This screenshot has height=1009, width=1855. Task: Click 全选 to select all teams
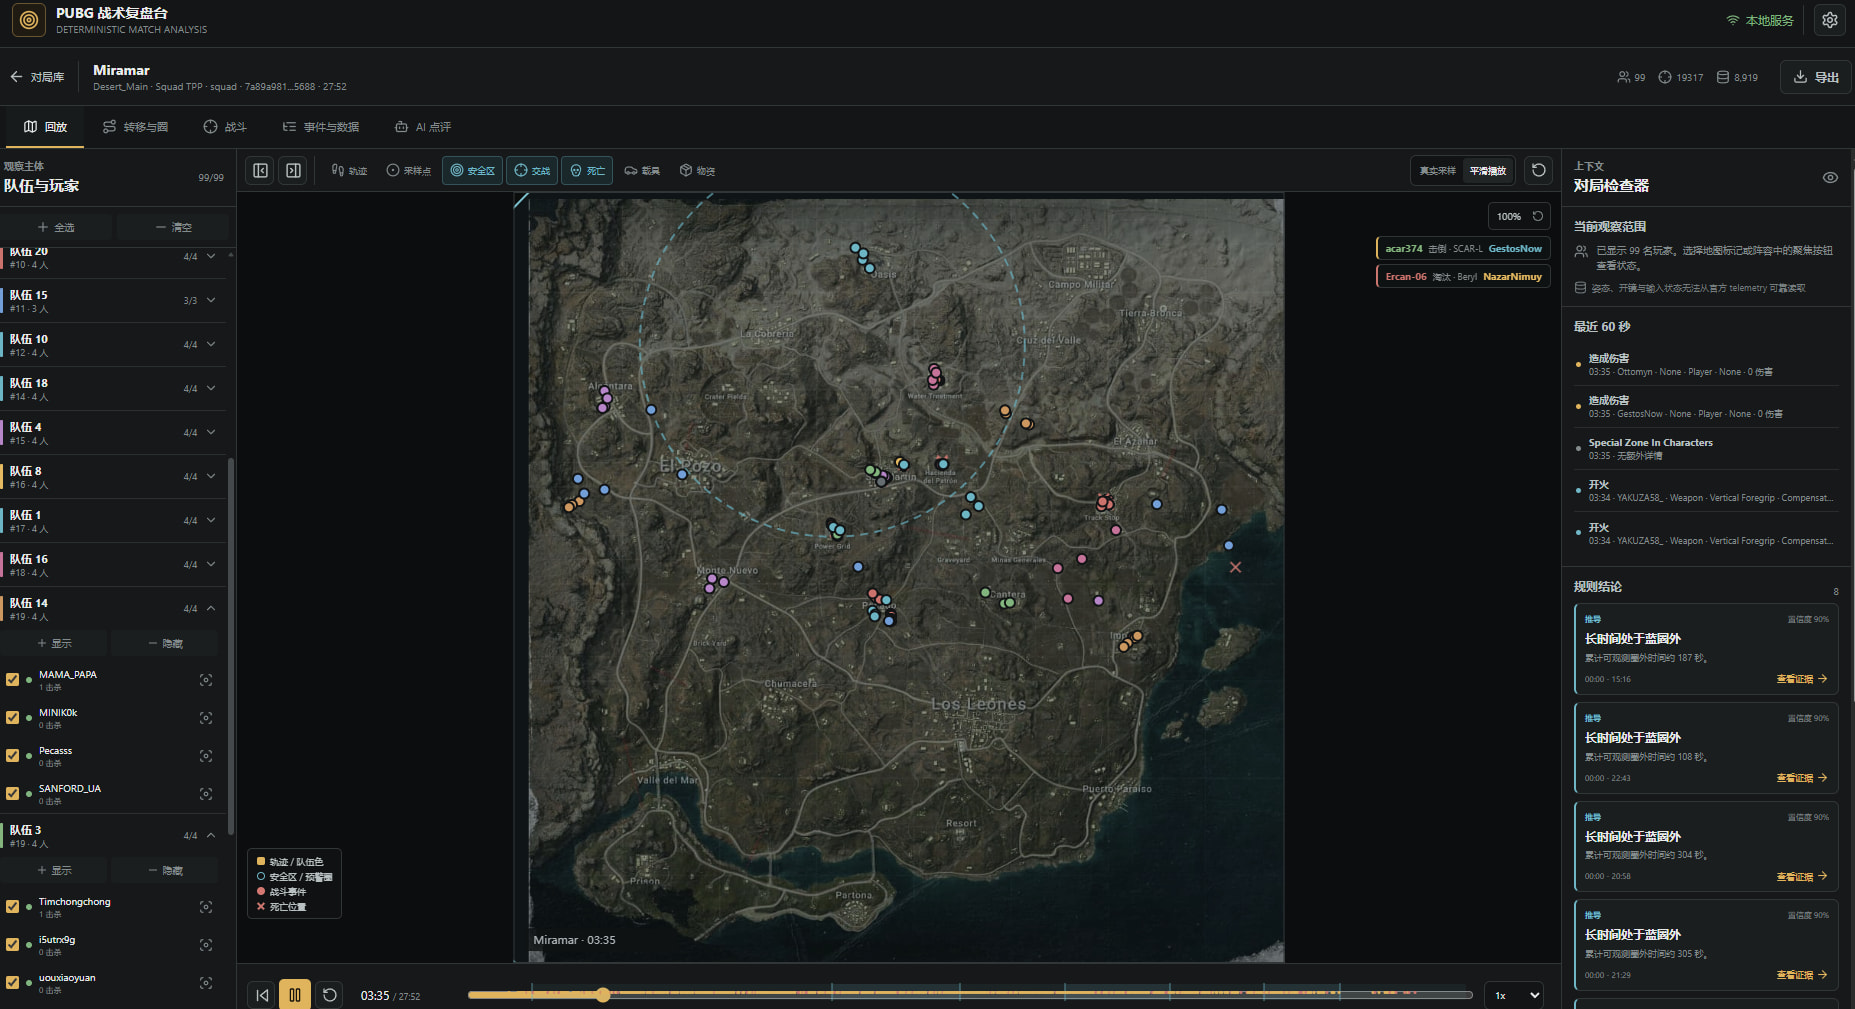coord(56,227)
